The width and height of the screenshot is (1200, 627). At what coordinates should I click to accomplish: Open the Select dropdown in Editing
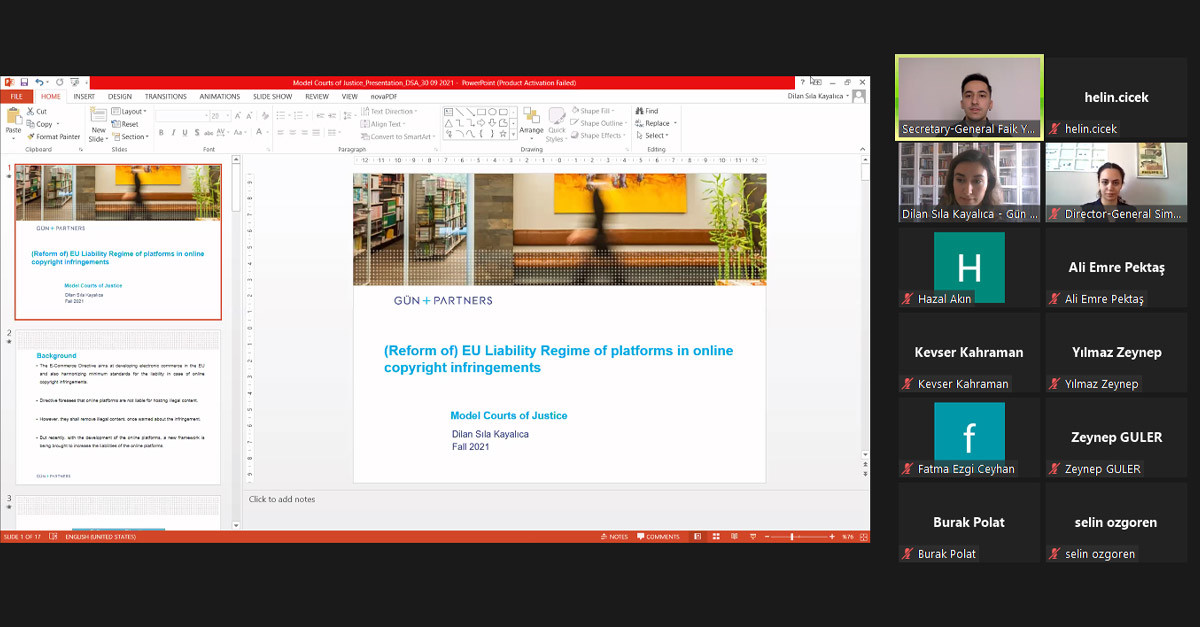(654, 136)
